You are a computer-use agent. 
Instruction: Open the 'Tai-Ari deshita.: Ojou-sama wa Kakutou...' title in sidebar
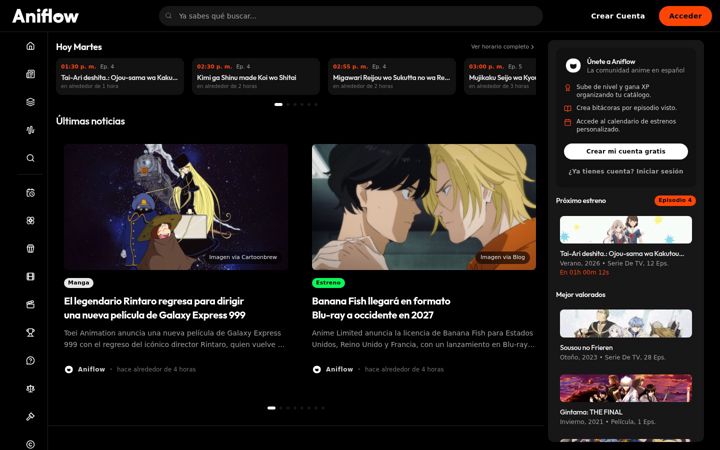click(622, 253)
